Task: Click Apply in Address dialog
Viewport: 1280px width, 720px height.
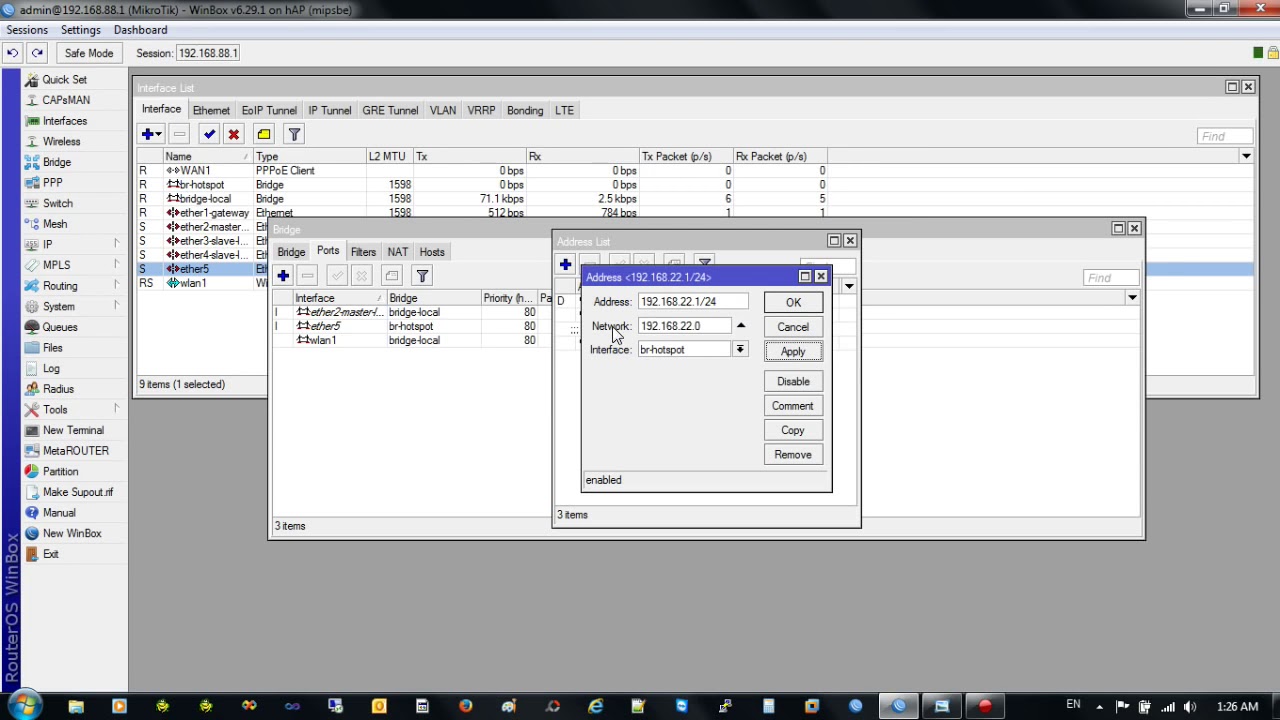Action: coord(793,351)
